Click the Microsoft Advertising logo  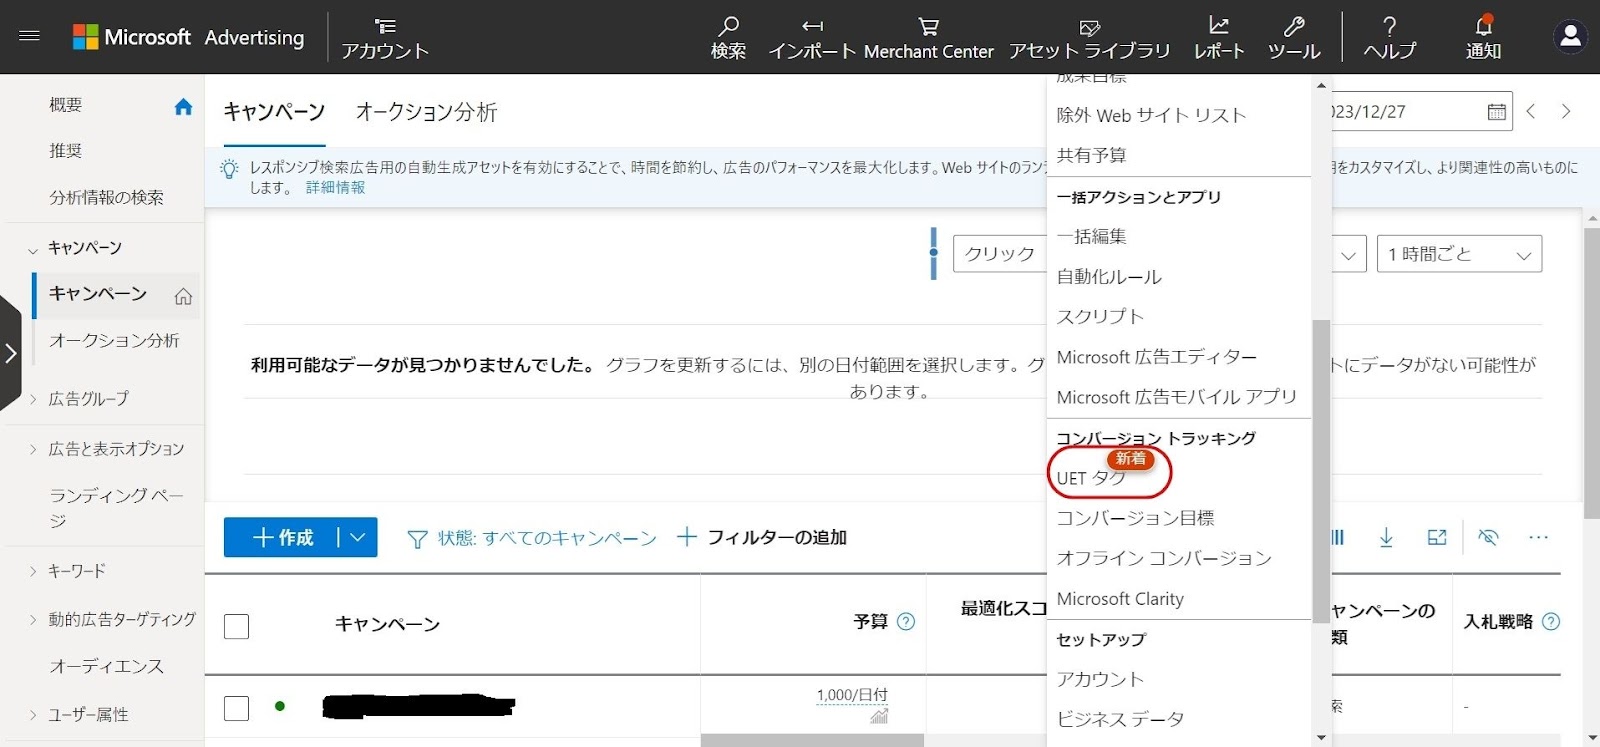188,37
